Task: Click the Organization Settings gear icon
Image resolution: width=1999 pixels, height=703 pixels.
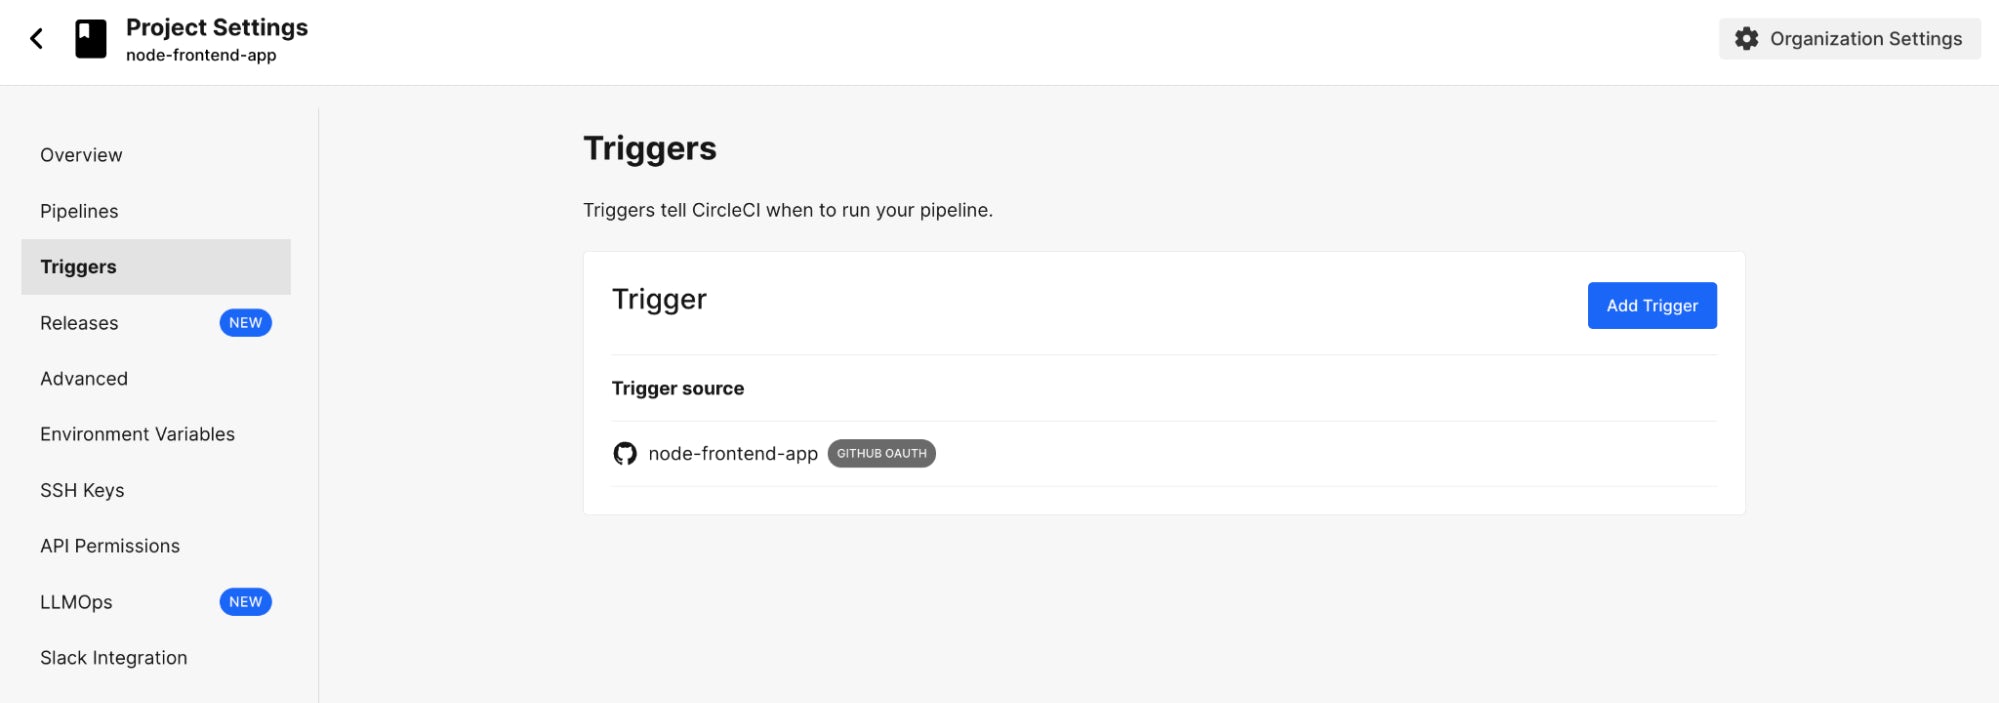Action: [x=1746, y=39]
